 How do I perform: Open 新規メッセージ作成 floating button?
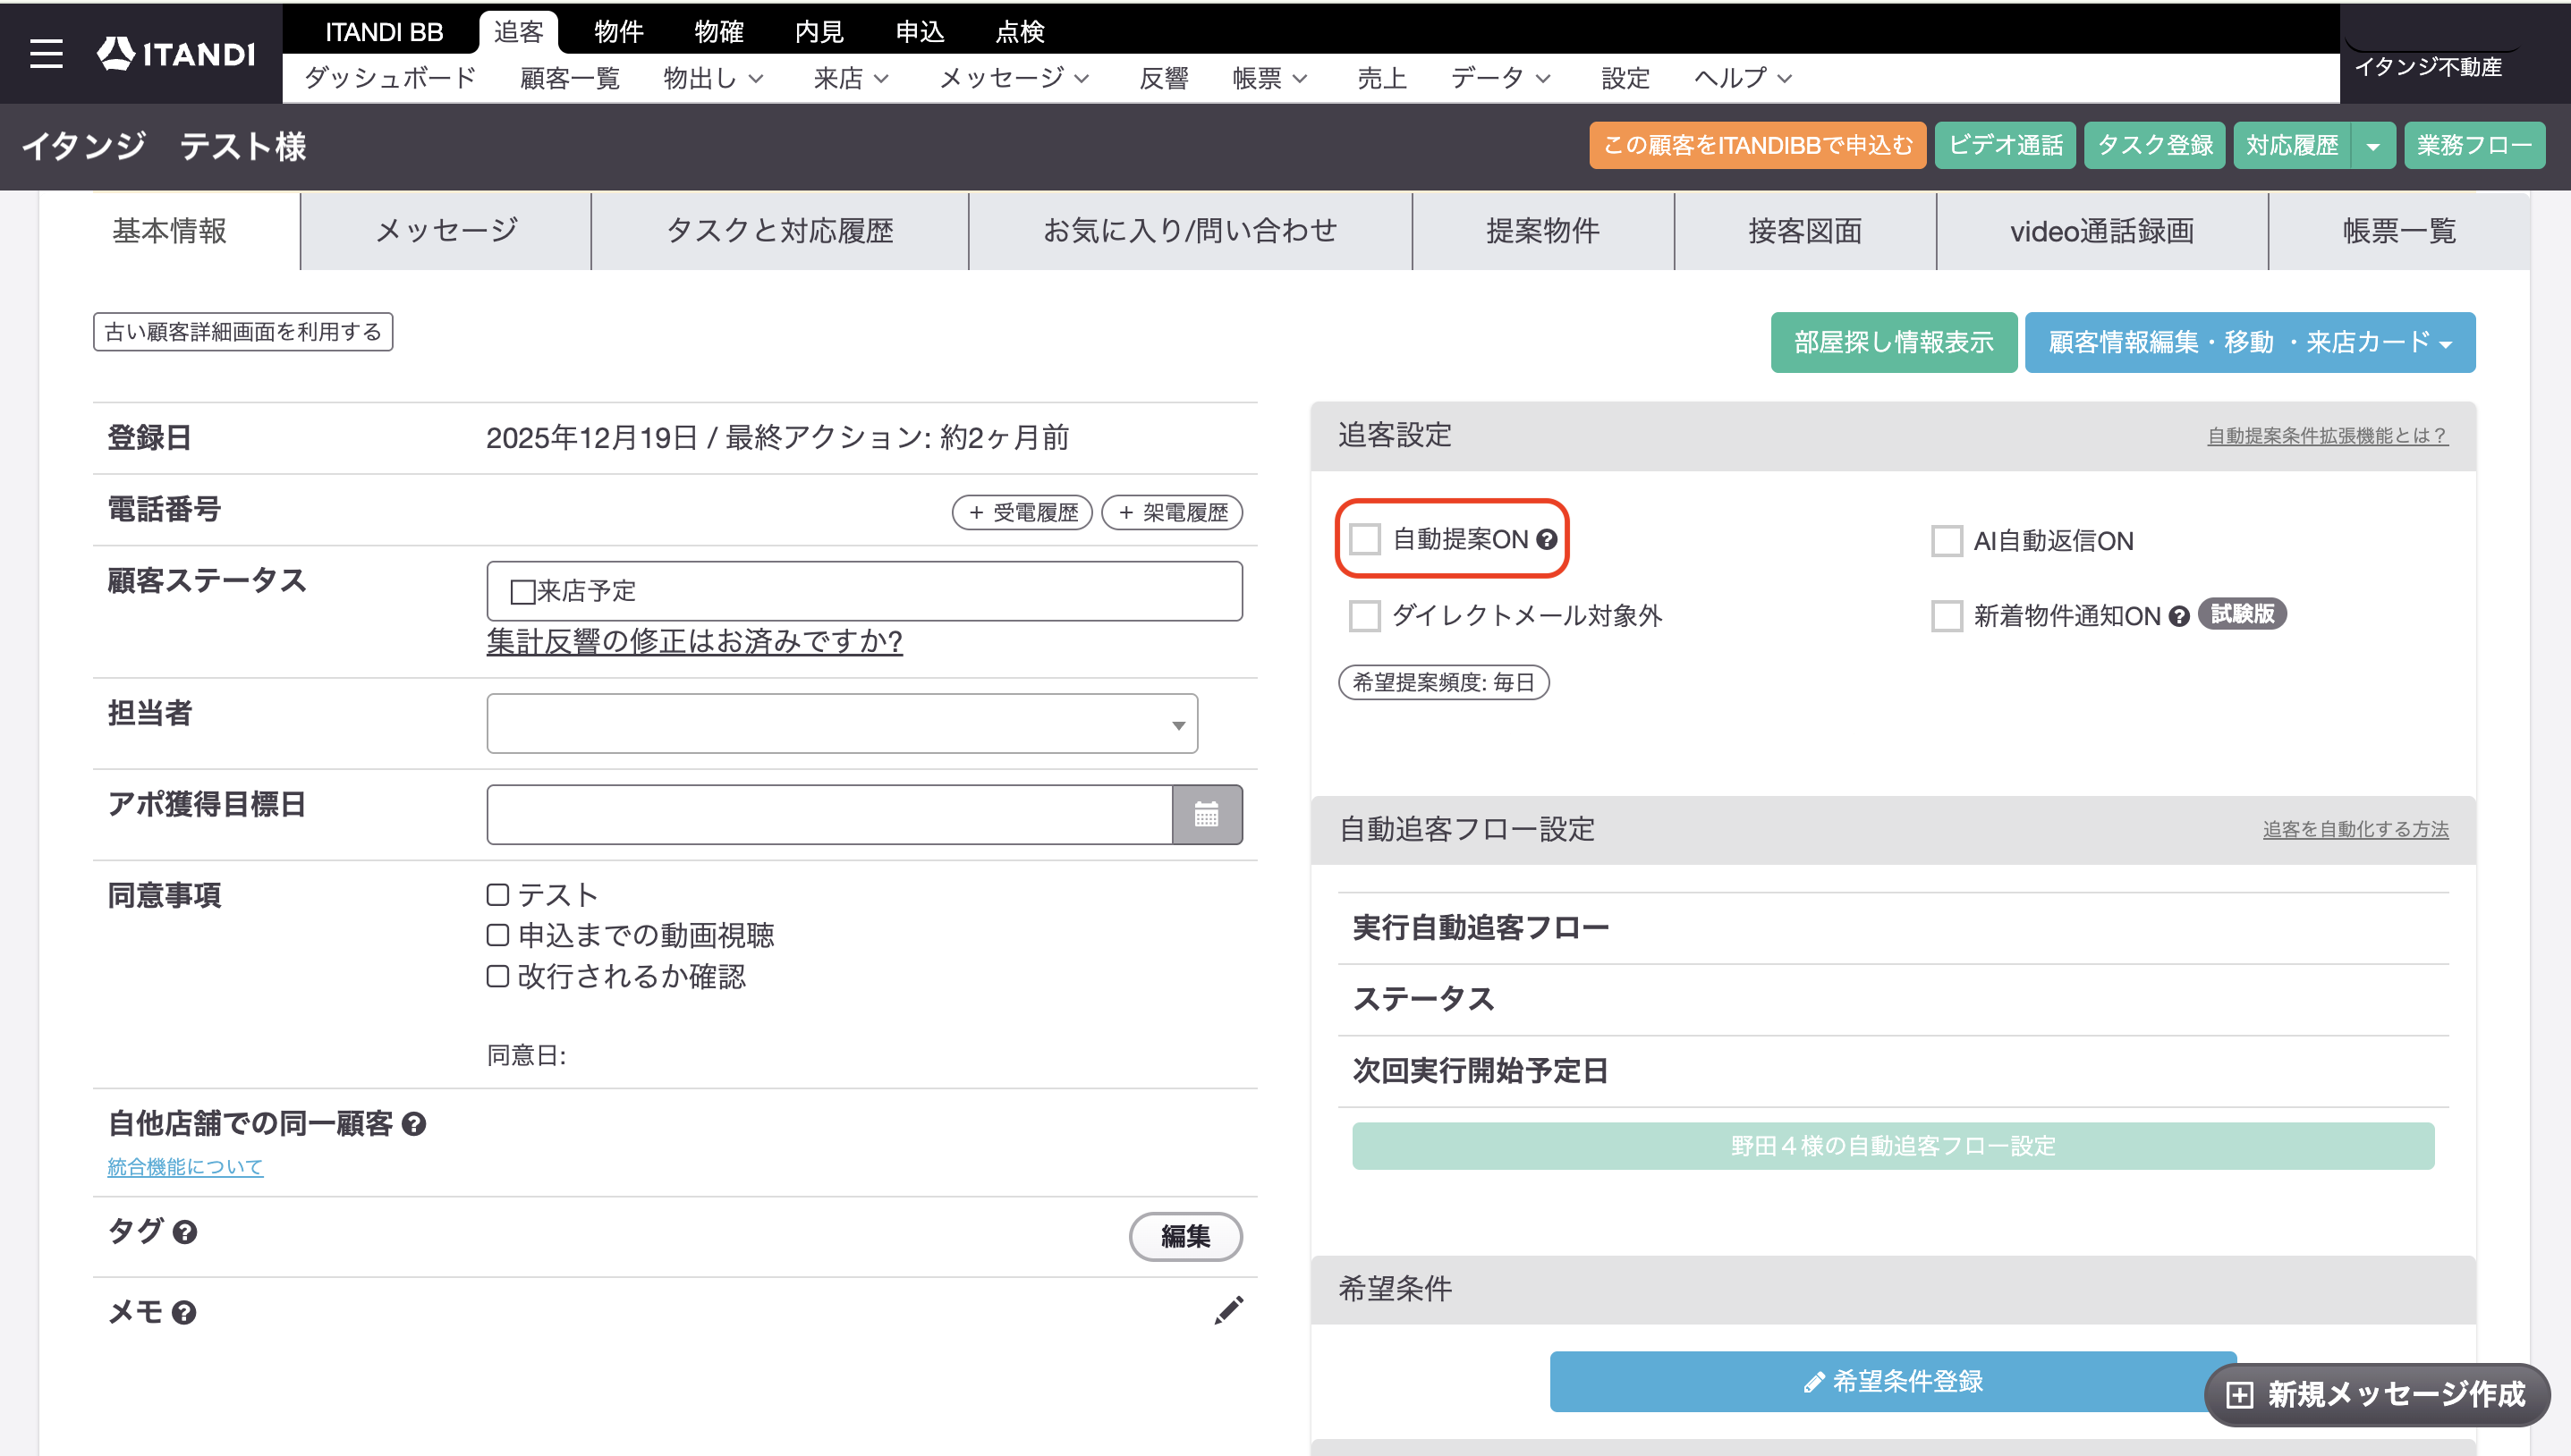point(2376,1394)
